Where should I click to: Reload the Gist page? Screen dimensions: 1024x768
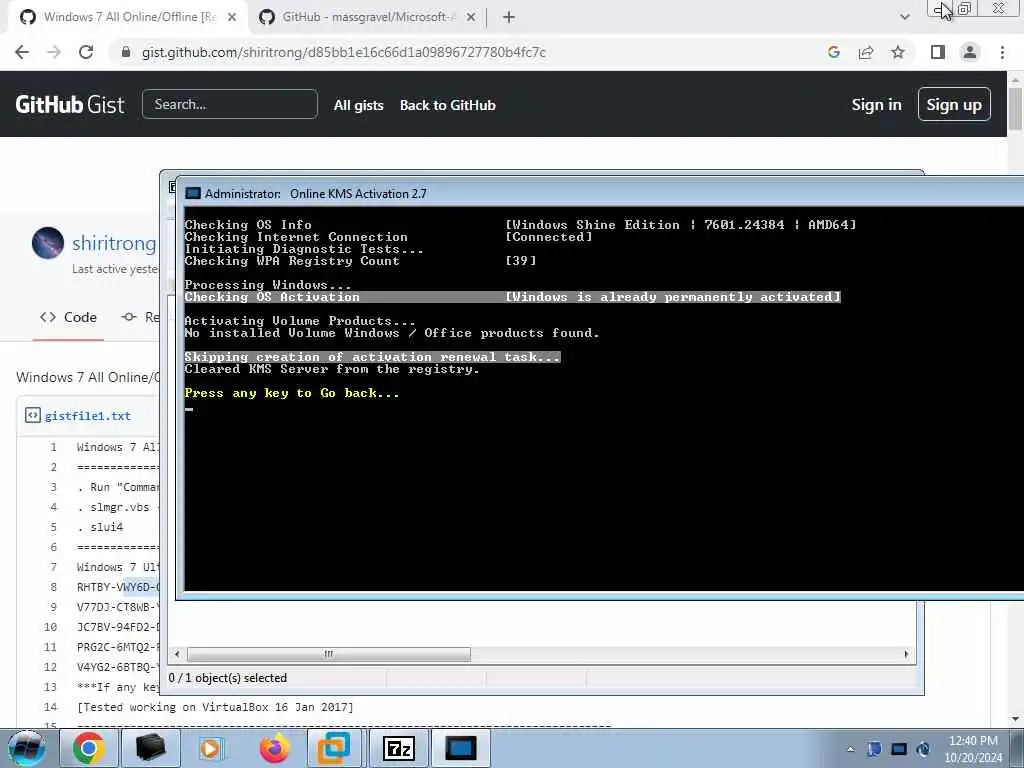pos(86,52)
